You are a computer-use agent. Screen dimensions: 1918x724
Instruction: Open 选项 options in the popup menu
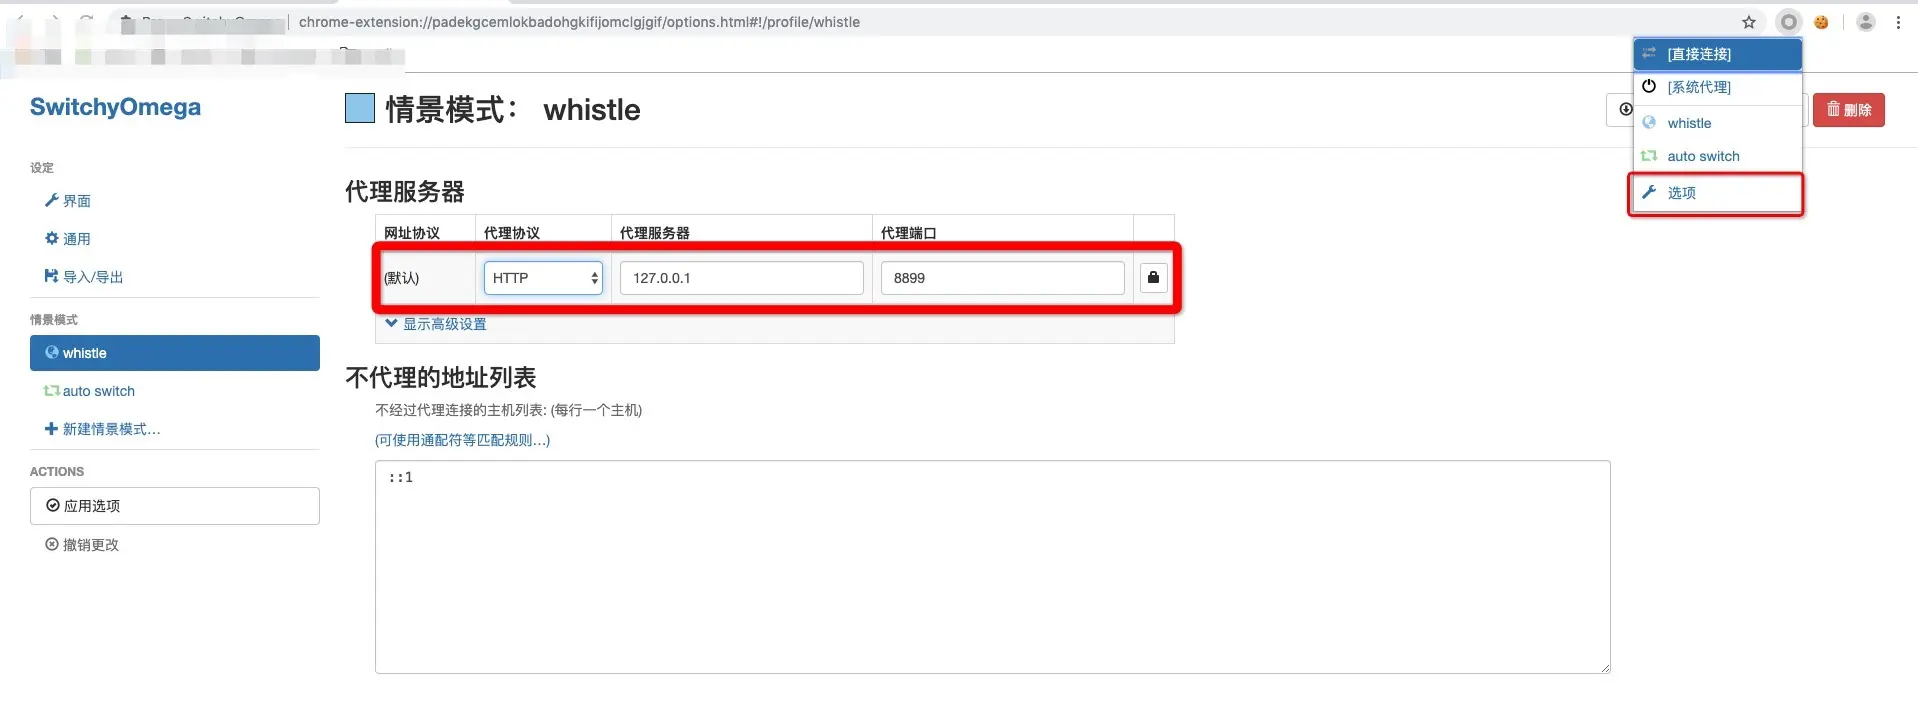(1718, 193)
